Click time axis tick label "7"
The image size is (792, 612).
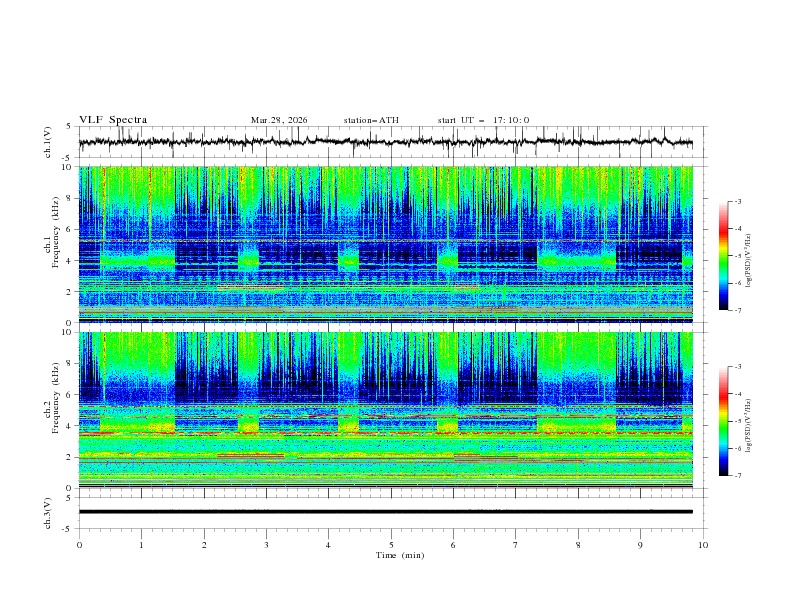point(516,545)
